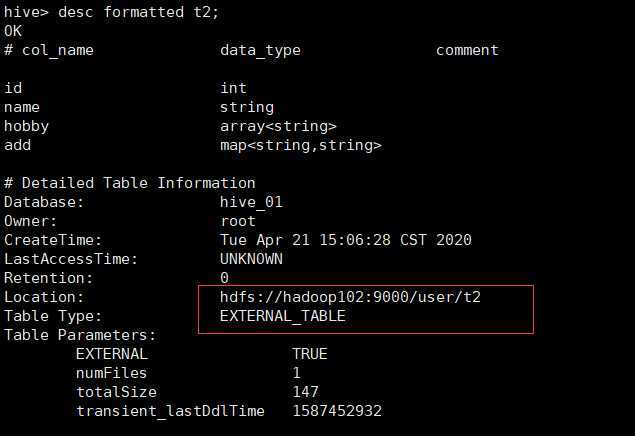Click the Retention value 0
635x436 pixels.
[x=224, y=278]
